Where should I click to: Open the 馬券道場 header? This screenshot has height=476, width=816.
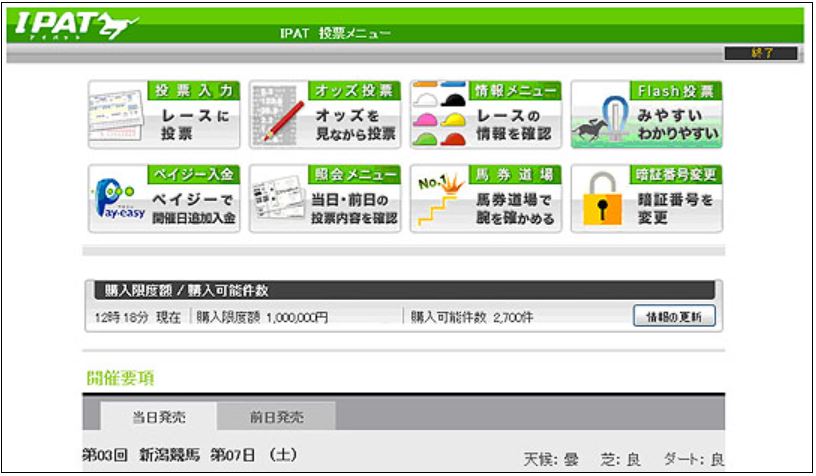[x=515, y=174]
